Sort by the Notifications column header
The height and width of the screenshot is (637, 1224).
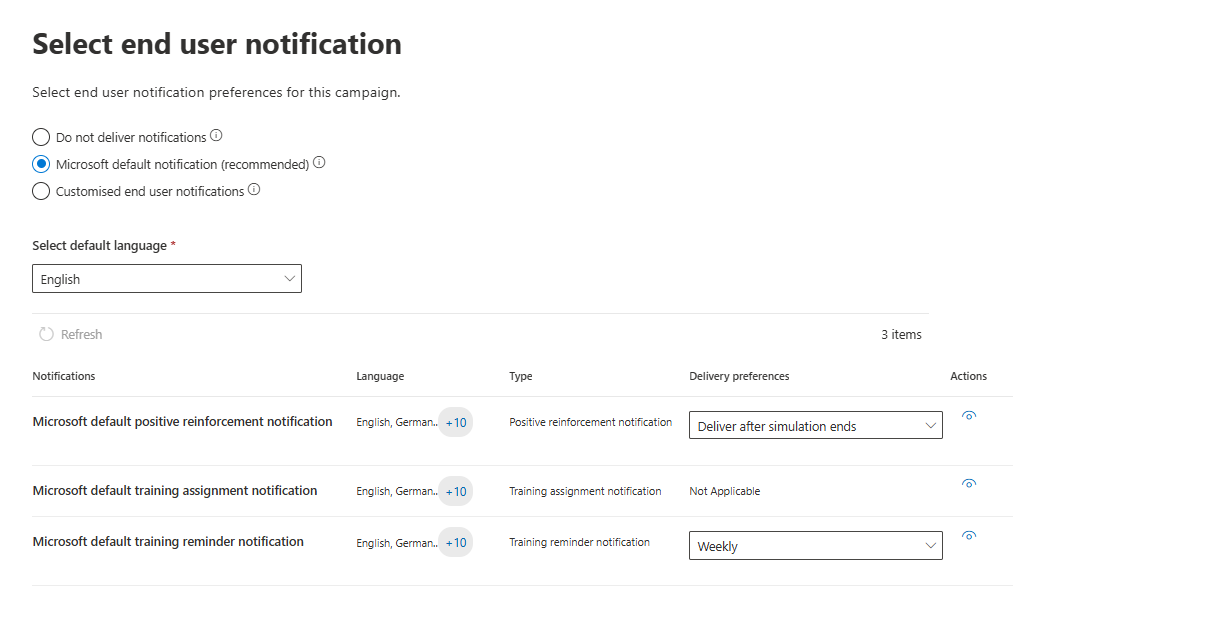tap(64, 376)
